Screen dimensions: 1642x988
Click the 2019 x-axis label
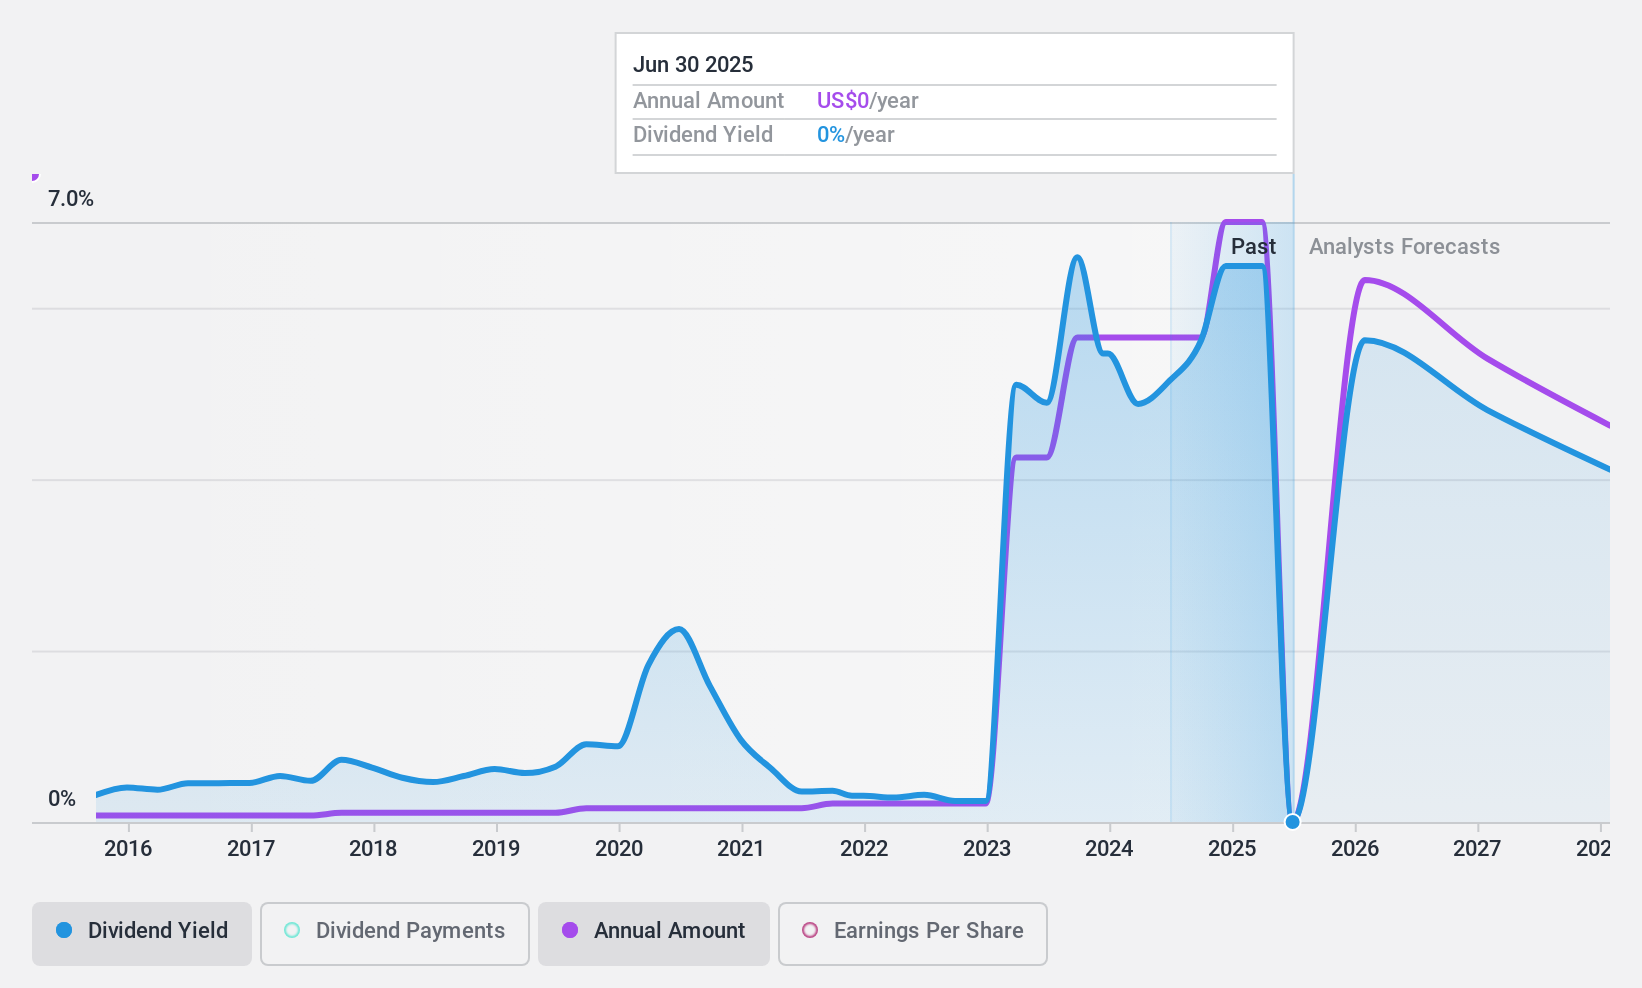point(496,849)
